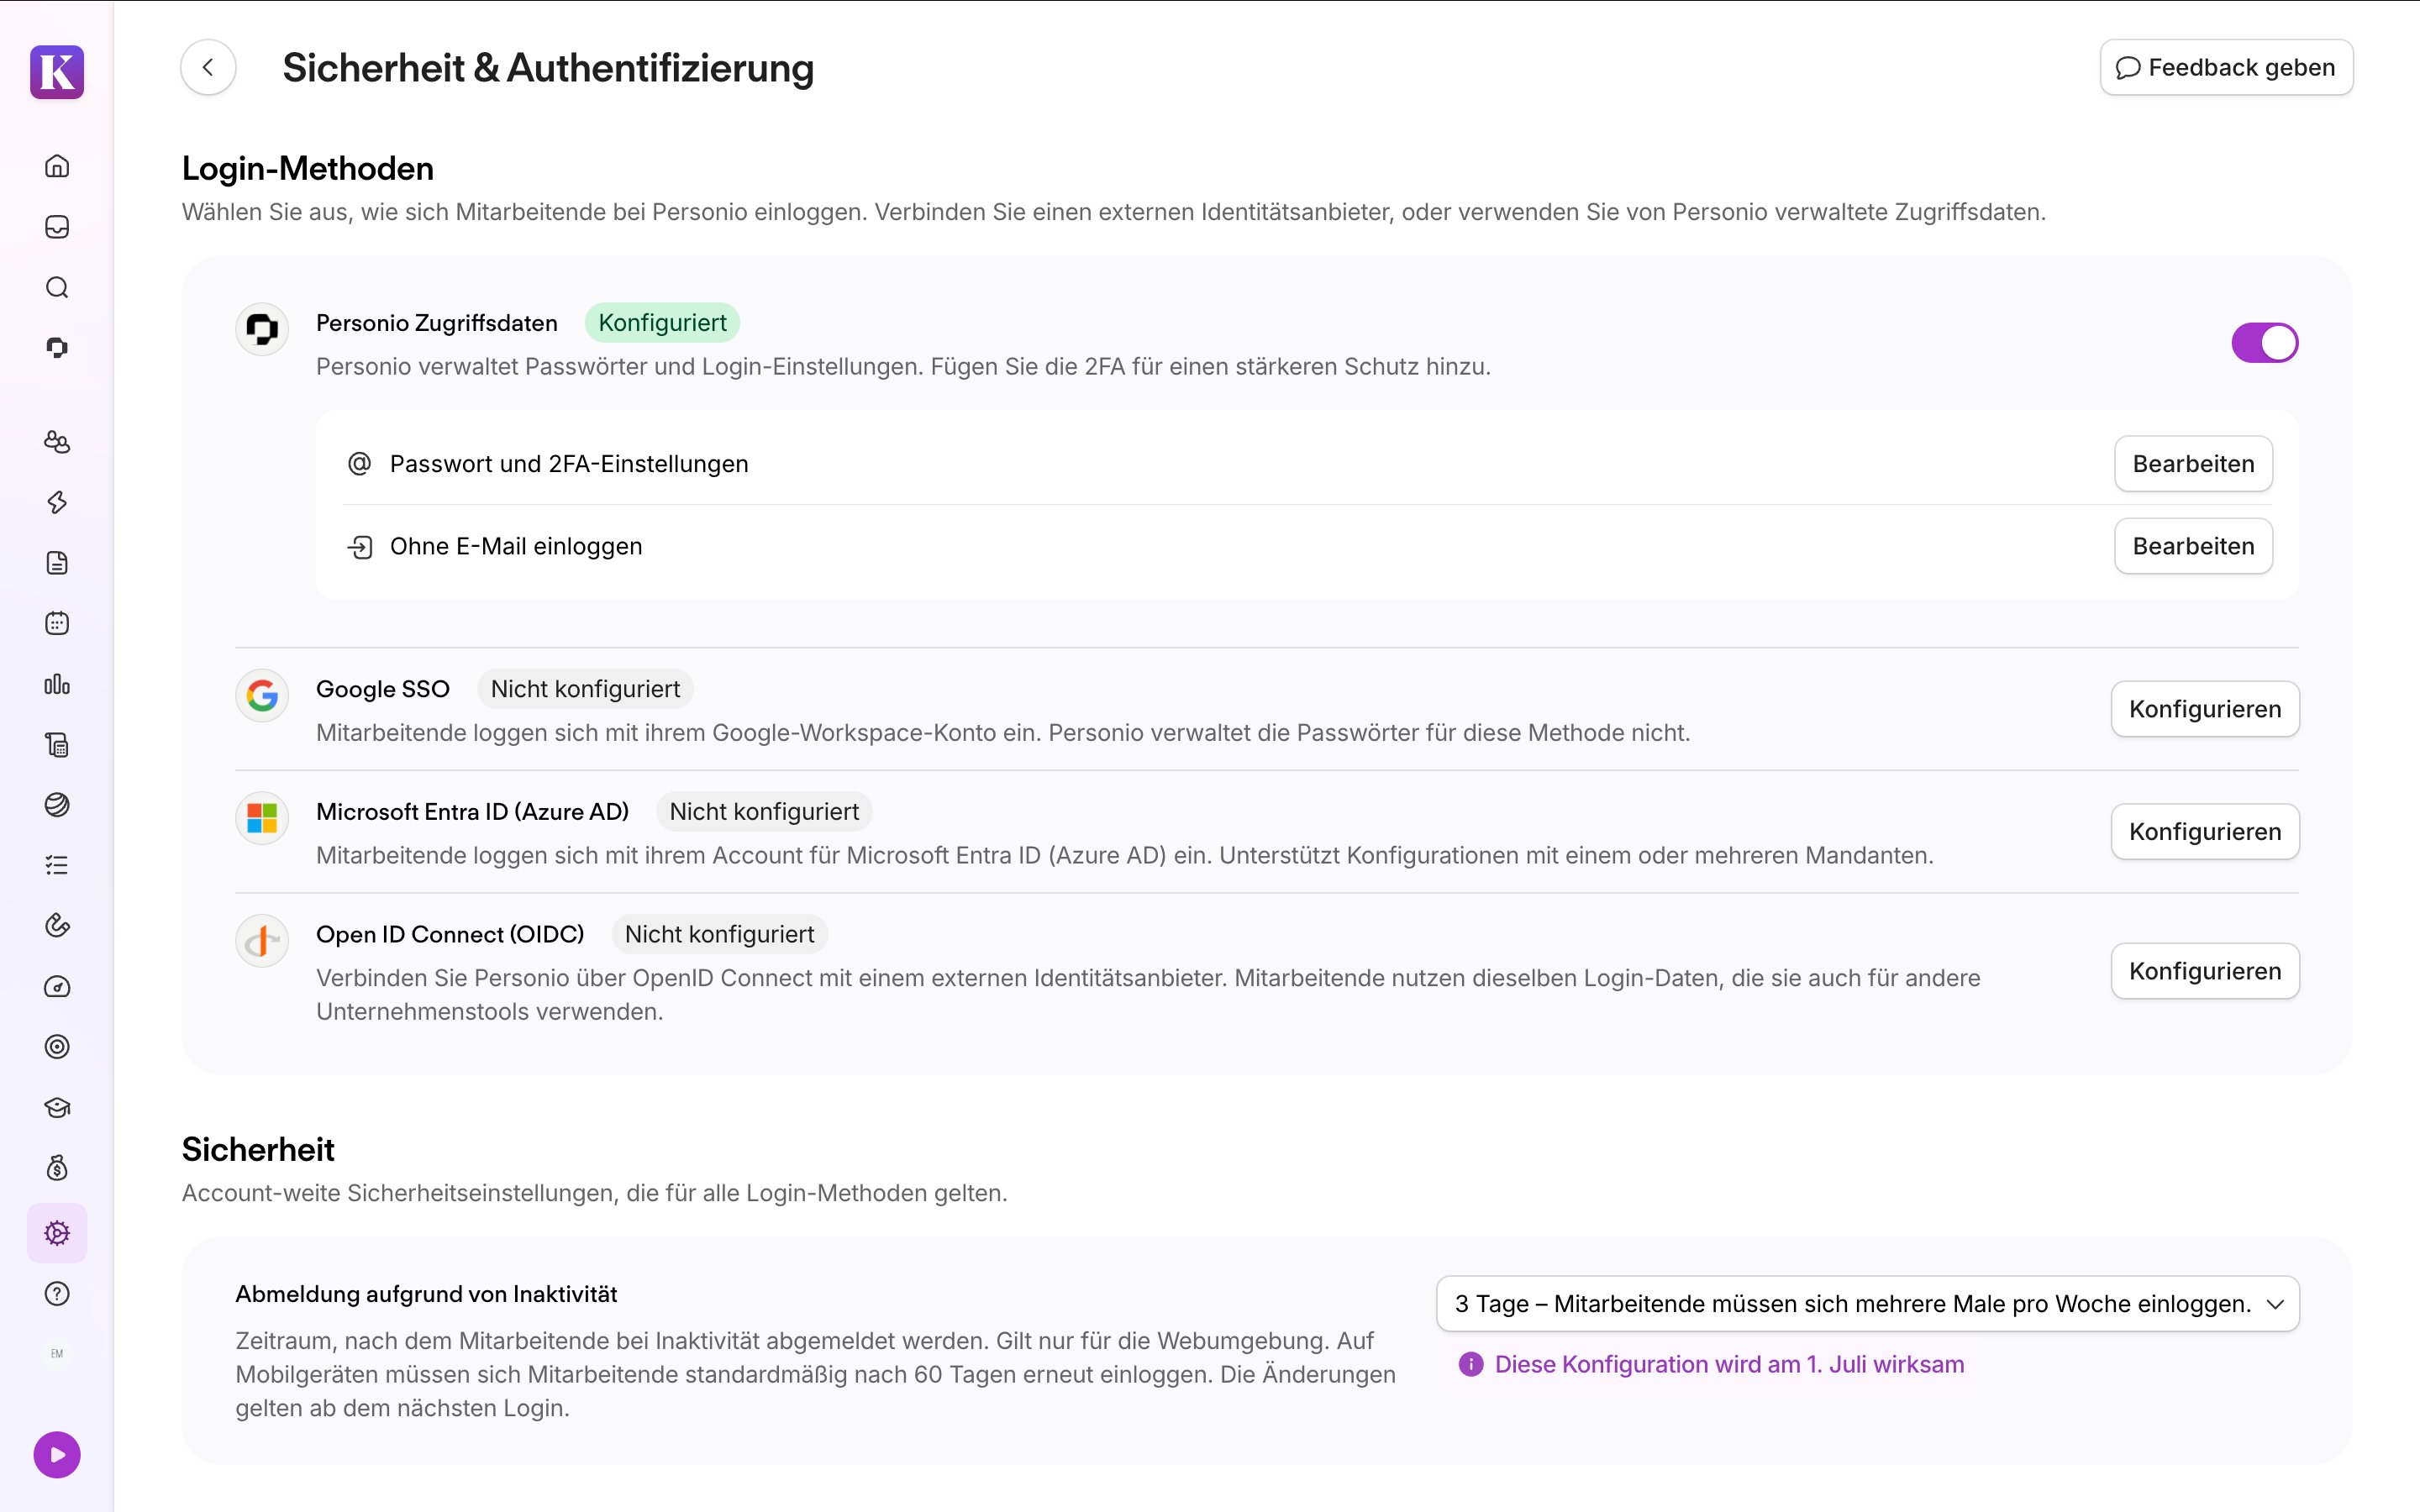
Task: Open the Help question mark icon
Action: [57, 1294]
